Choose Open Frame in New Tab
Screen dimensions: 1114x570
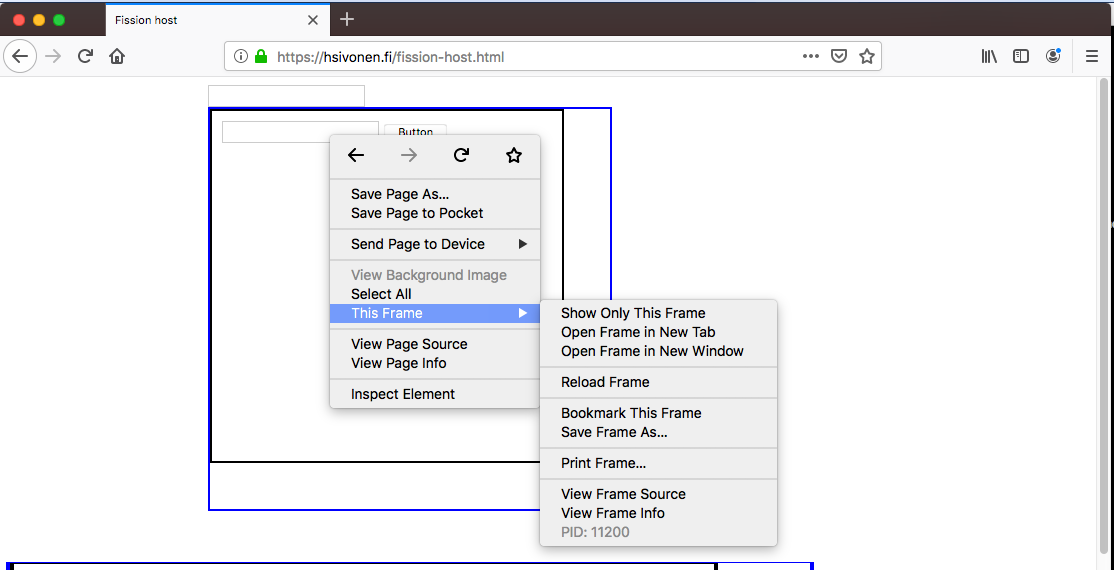(x=638, y=332)
